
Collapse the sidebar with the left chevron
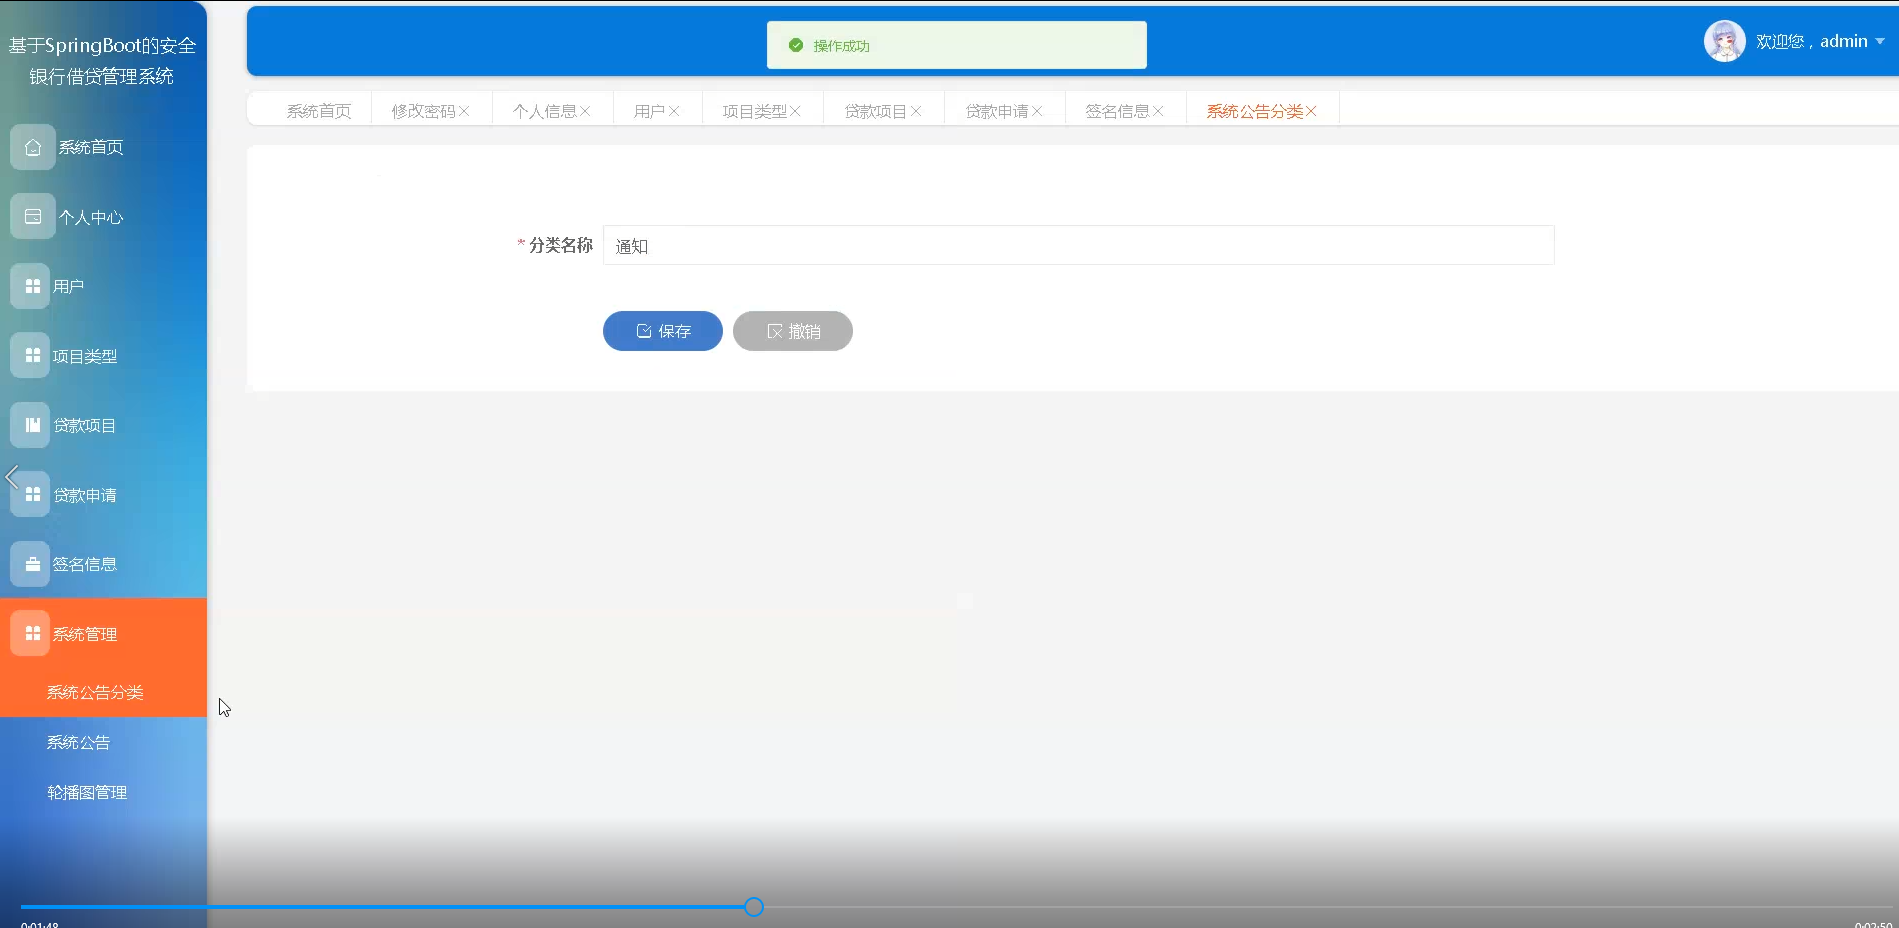coord(12,477)
